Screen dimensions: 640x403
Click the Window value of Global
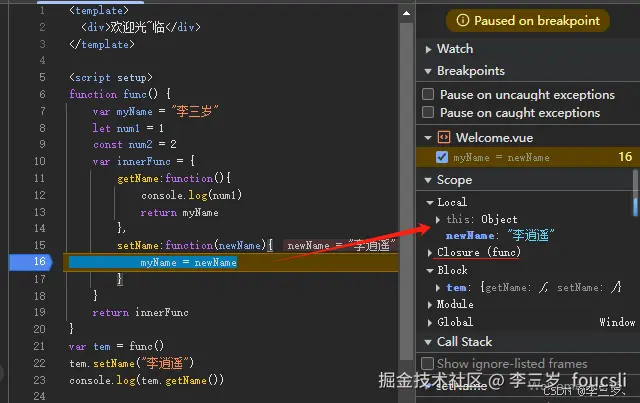[x=617, y=322]
